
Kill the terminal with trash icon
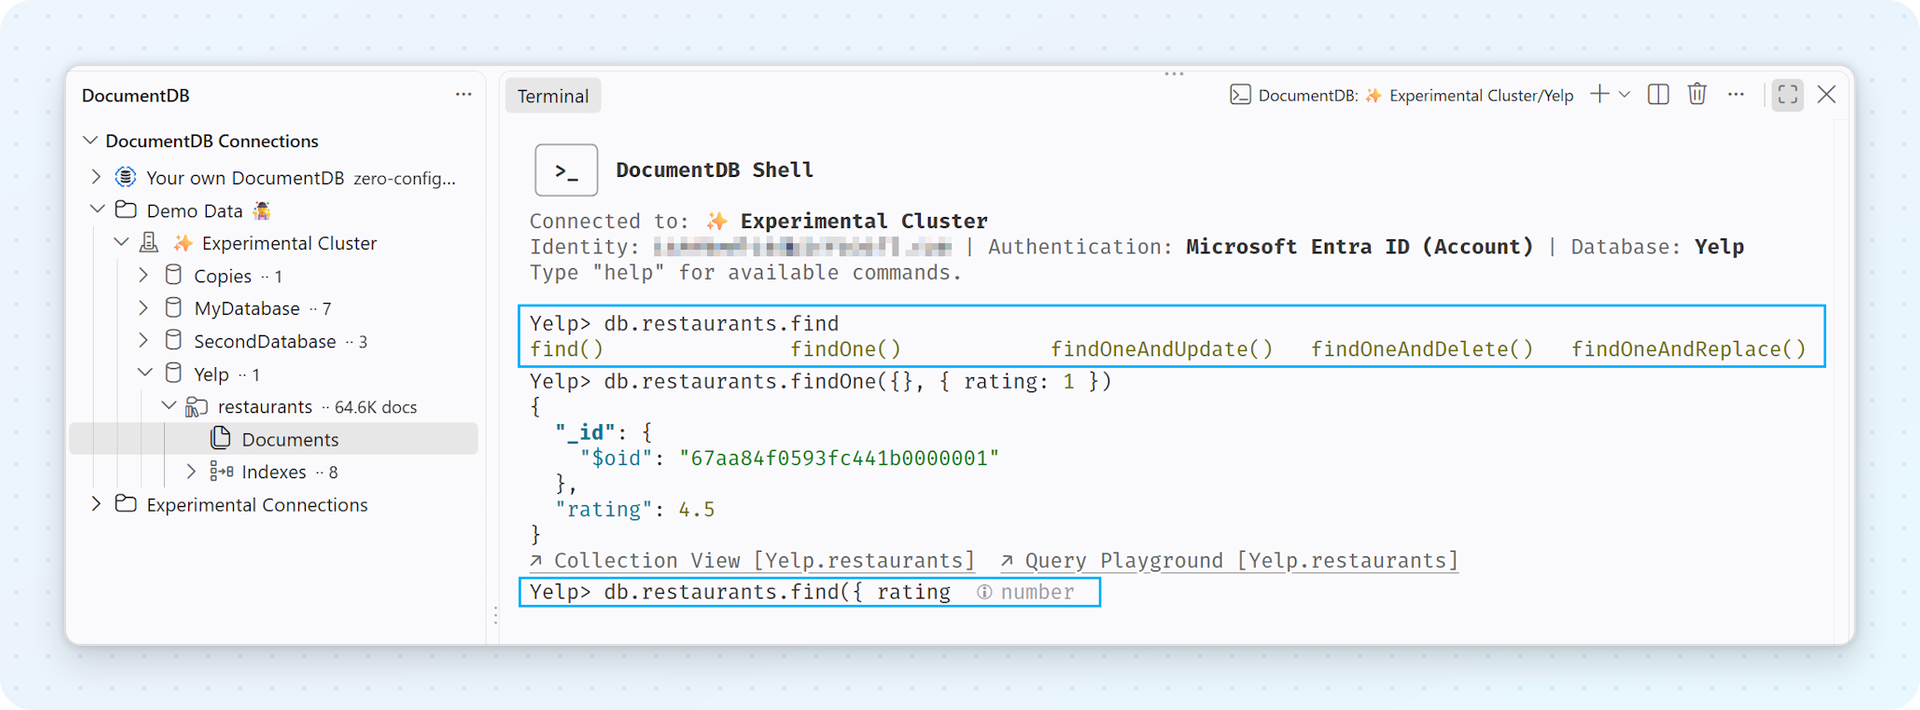point(1697,94)
